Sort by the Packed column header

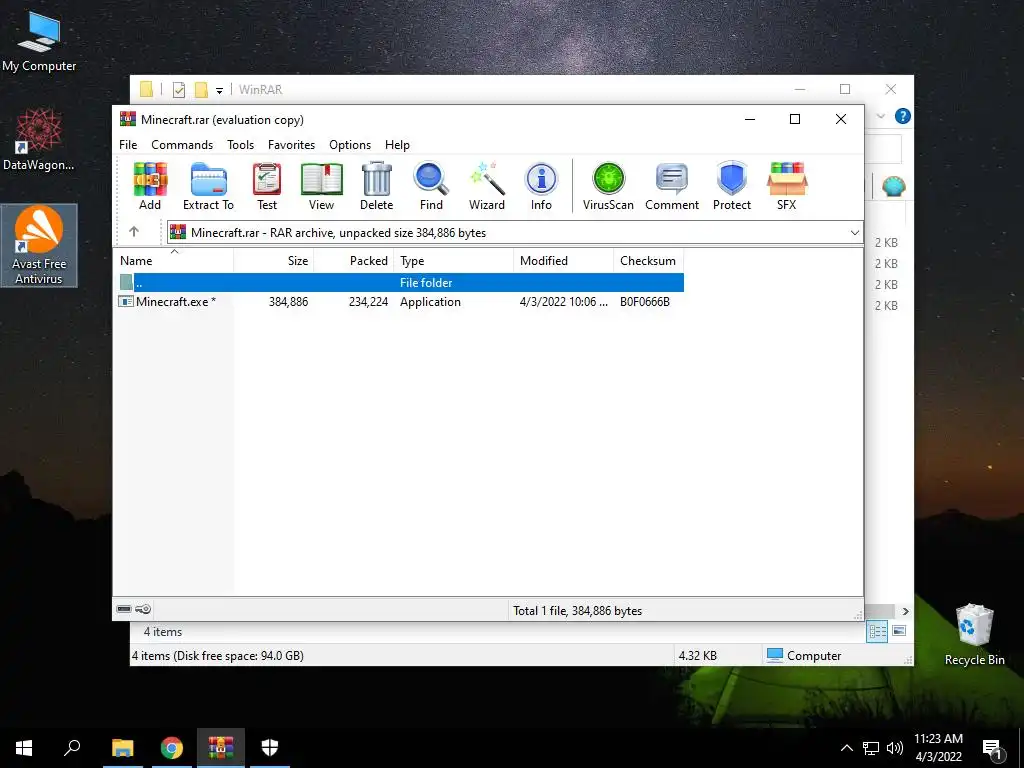pos(354,261)
